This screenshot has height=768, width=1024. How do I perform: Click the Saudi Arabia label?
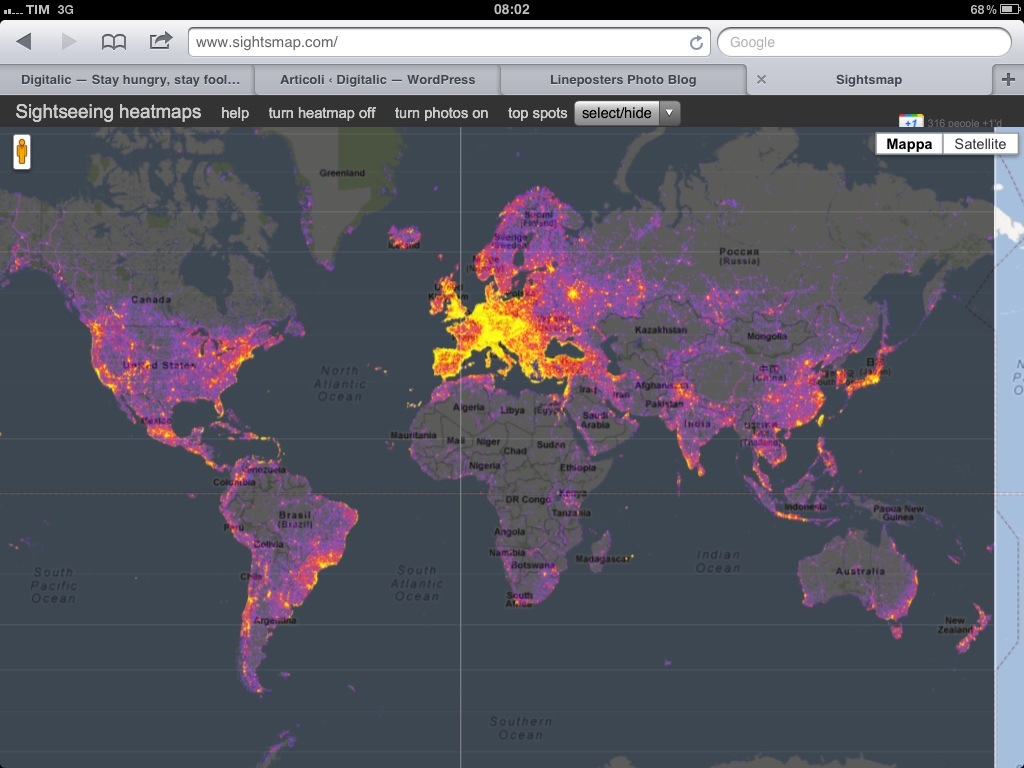[596, 420]
